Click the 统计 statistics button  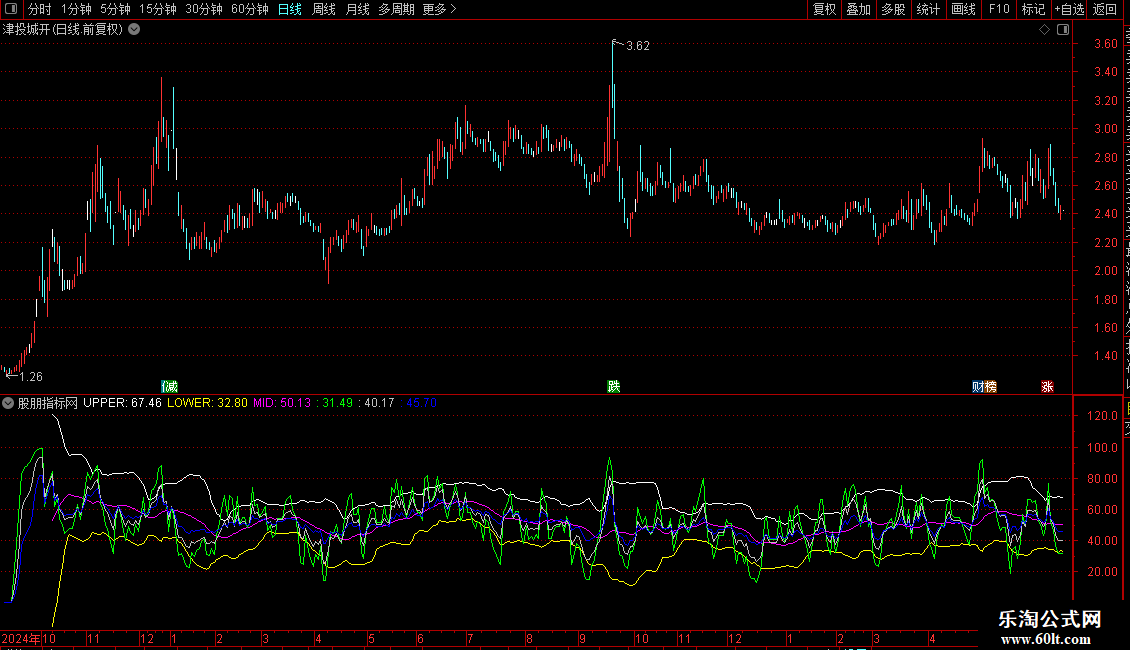[x=927, y=9]
